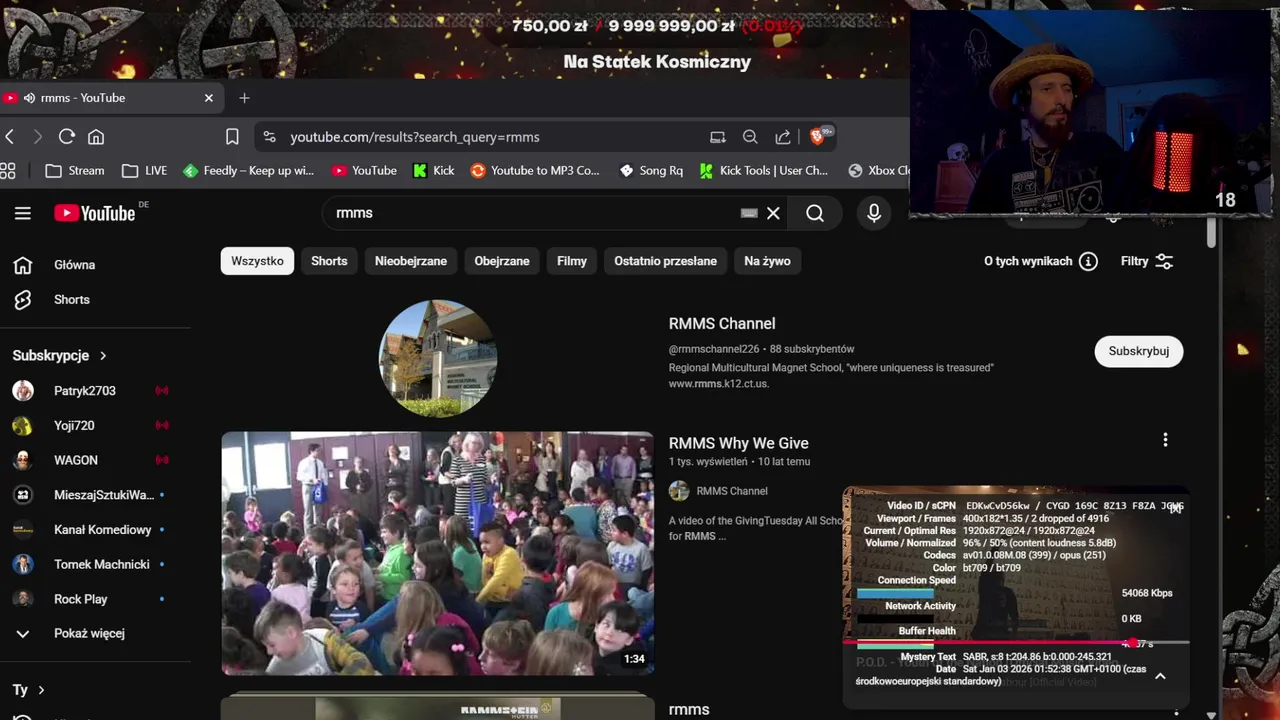Screen dimensions: 1280x720
Task: Open the on-screen keyboard in search box
Action: pos(749,213)
